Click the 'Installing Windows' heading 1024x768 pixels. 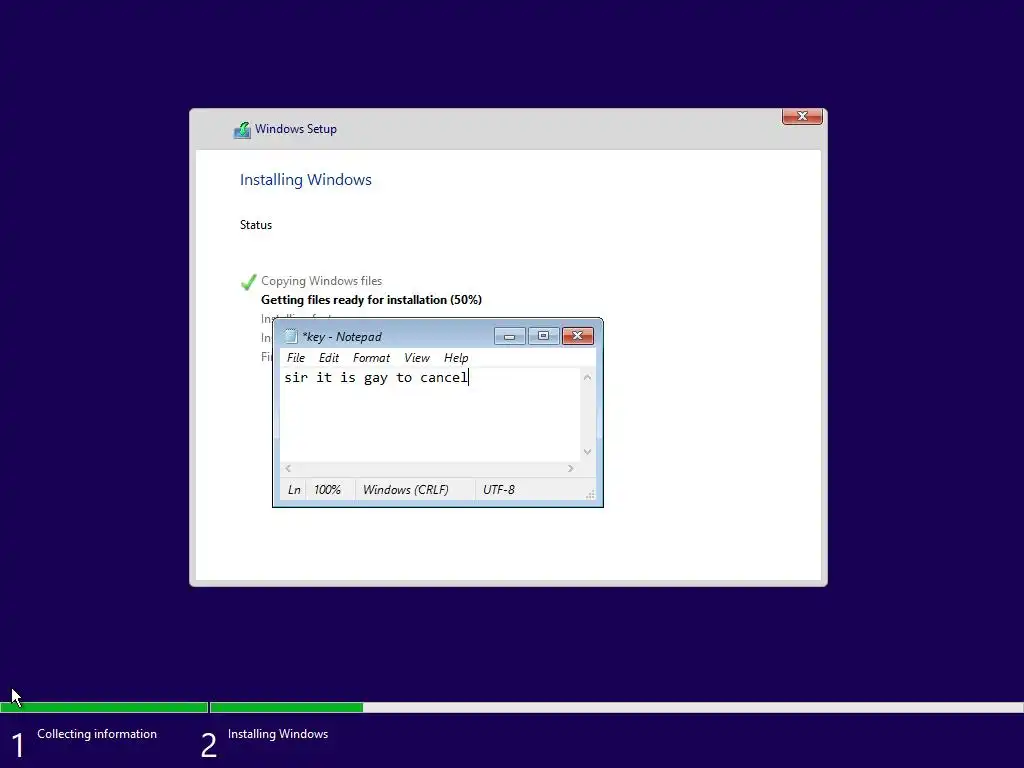pos(306,180)
